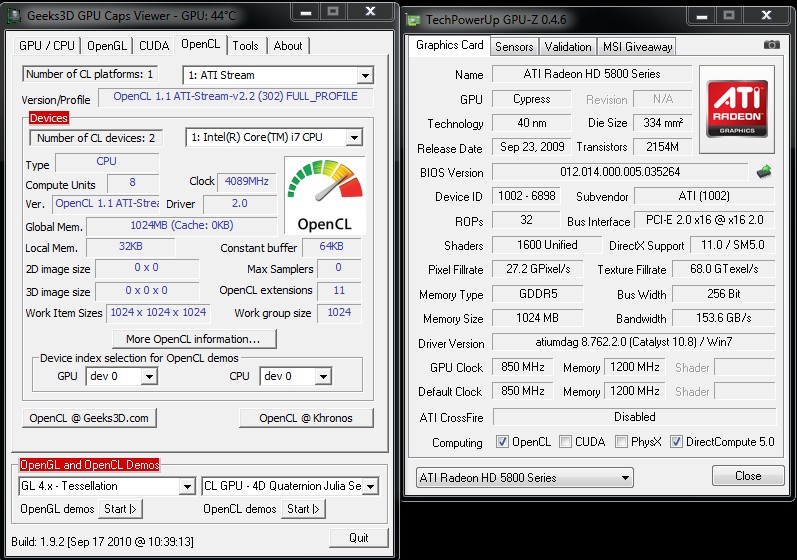The height and width of the screenshot is (560, 797).
Task: Open the CL GPU Julia demo dropdown
Action: pyautogui.click(x=371, y=486)
